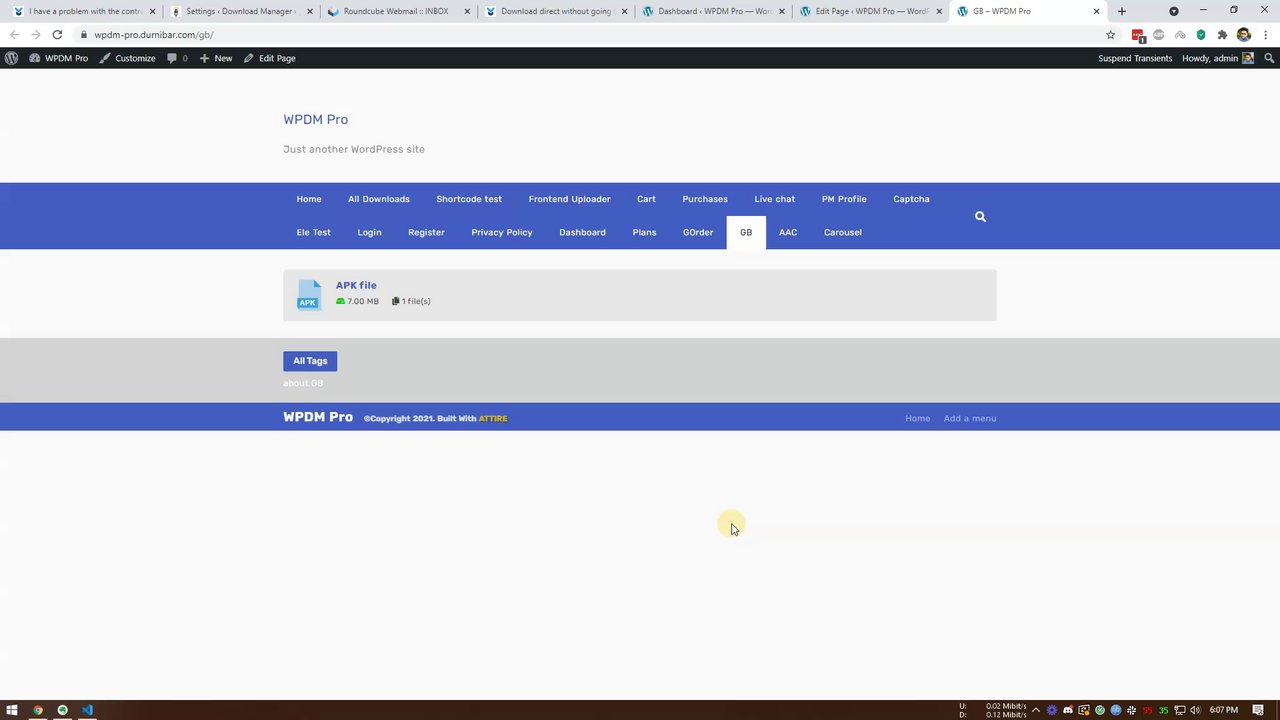Open the Extensions puzzle-piece menu

tap(1222, 35)
